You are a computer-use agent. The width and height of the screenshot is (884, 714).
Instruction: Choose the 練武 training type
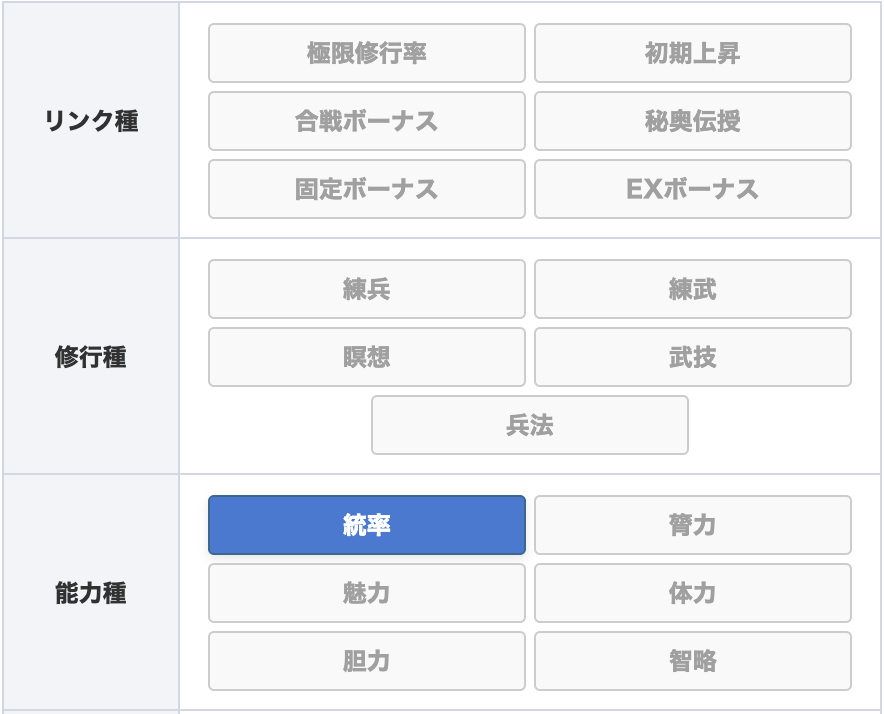(x=693, y=289)
